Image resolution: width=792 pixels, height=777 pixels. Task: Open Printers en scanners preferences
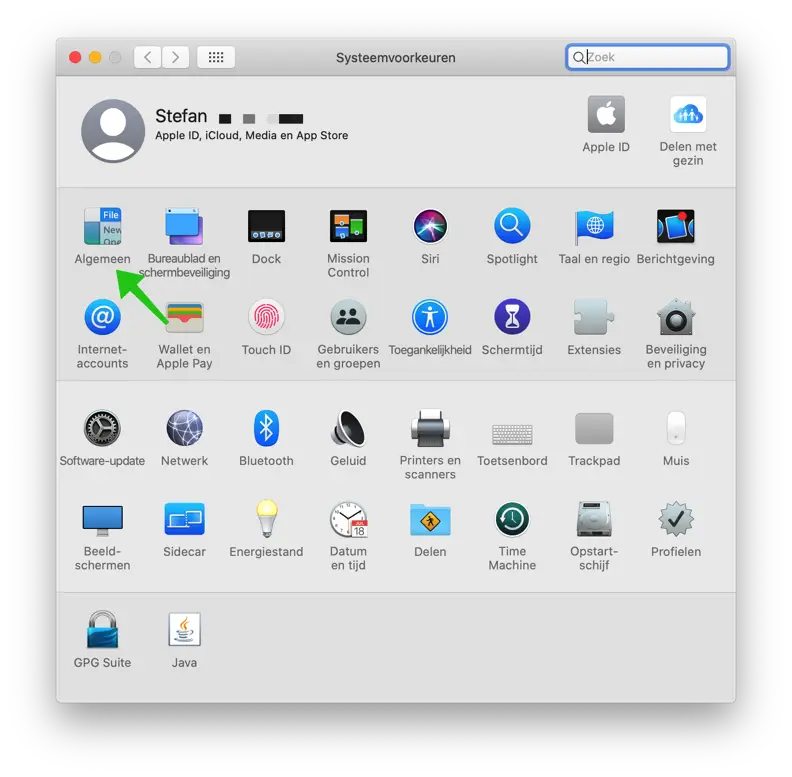click(430, 428)
